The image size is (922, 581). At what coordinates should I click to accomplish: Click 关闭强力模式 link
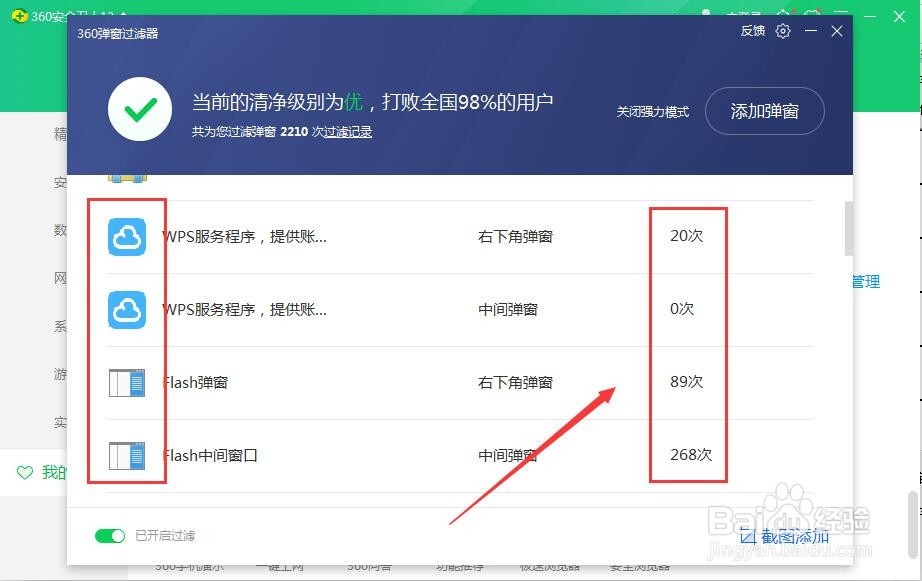pos(653,112)
